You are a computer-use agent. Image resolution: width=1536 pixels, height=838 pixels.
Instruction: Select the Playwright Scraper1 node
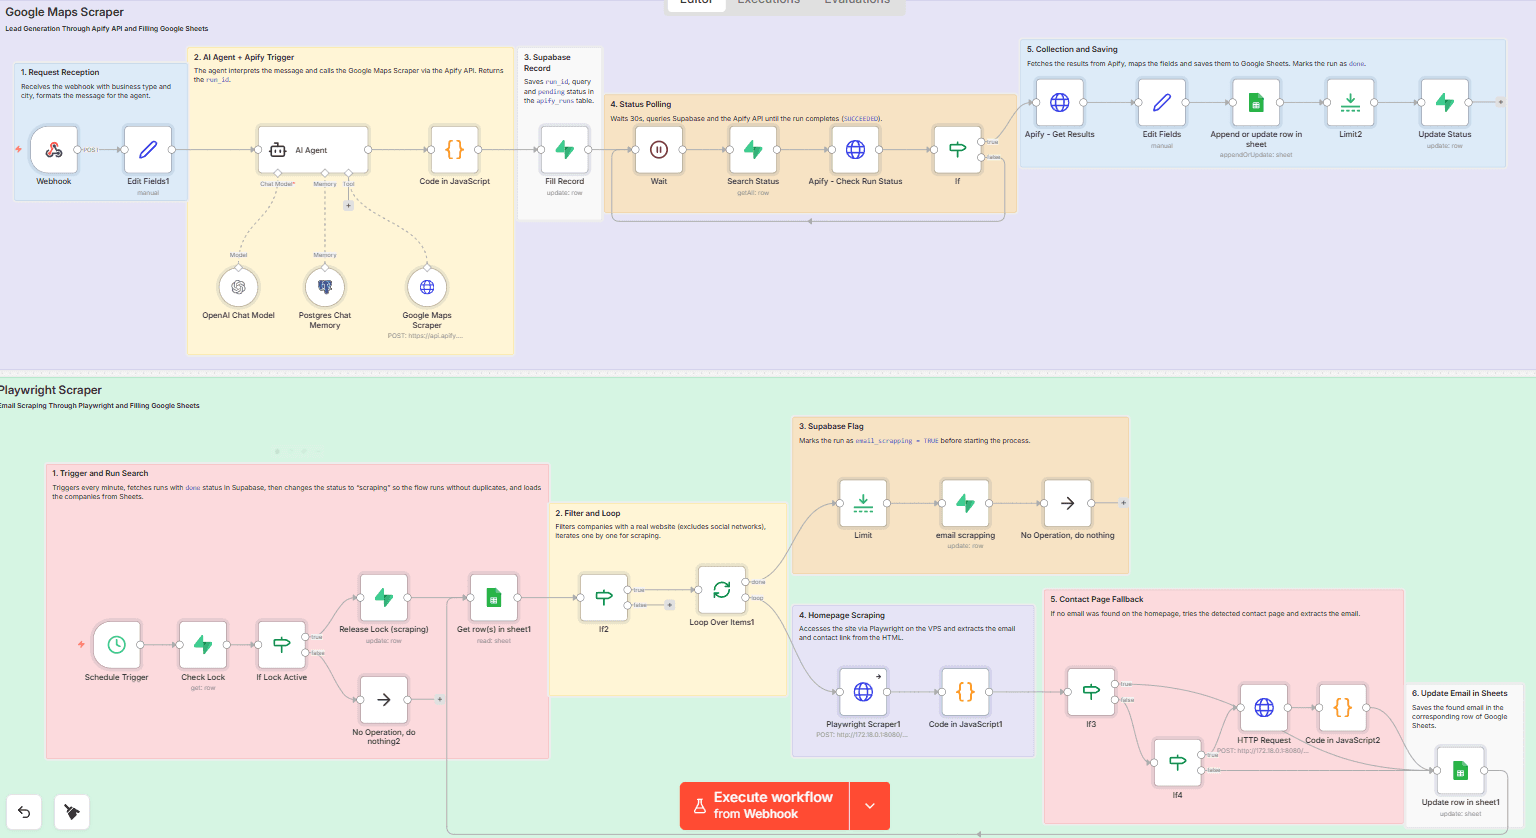point(863,692)
